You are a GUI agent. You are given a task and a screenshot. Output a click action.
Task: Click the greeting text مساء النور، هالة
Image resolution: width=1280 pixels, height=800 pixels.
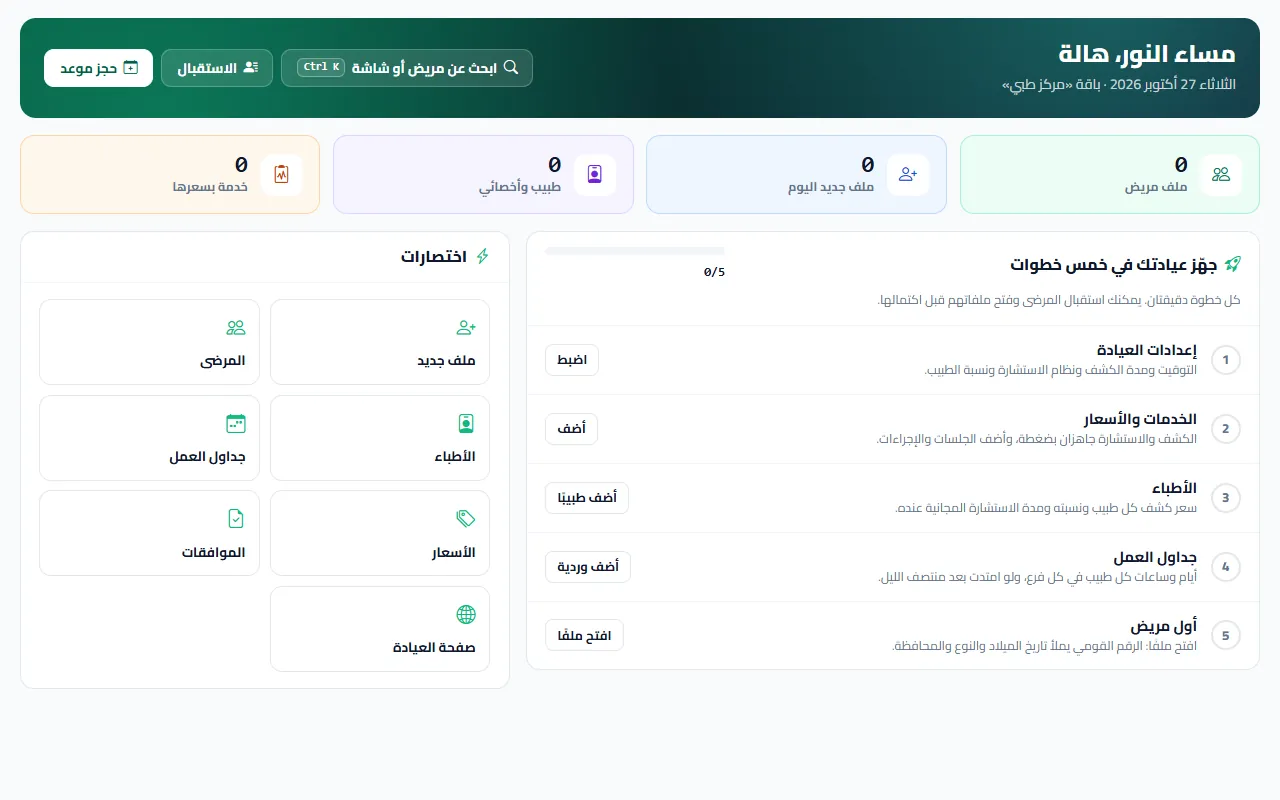(1147, 54)
